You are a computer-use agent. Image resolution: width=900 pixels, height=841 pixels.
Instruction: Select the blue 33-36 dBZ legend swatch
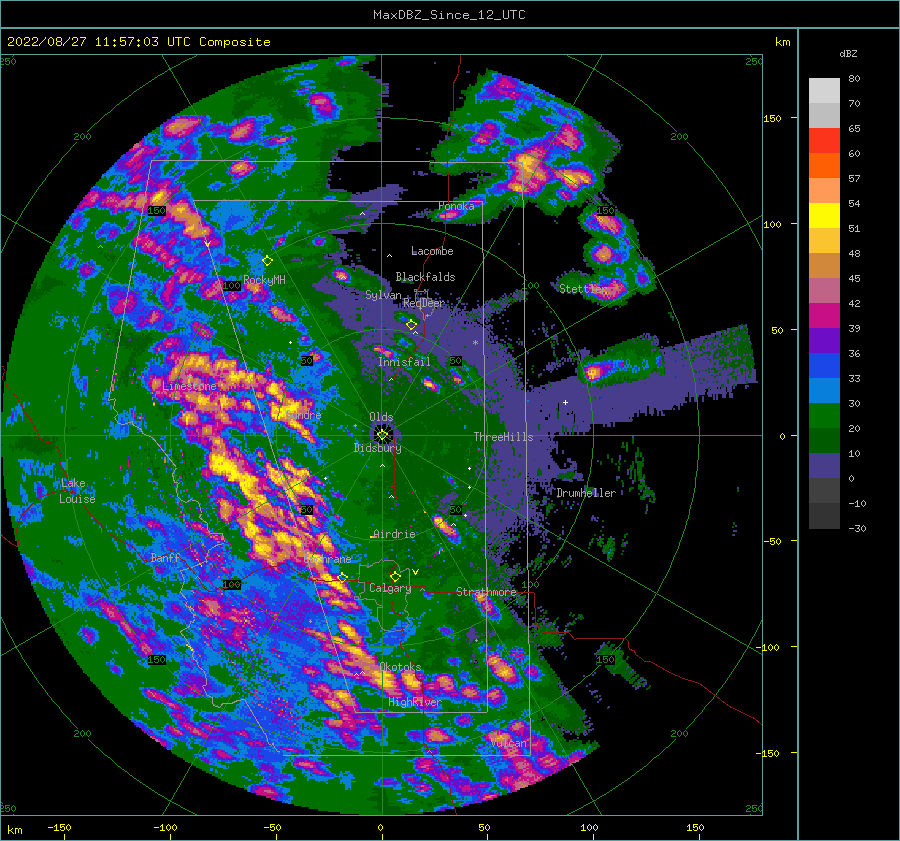coord(824,366)
